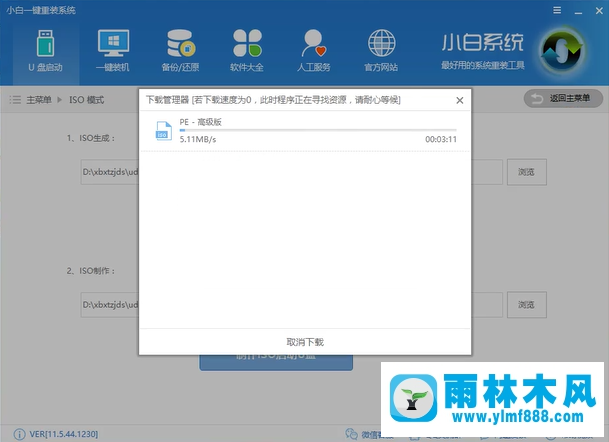Open the 软件大全 tab

point(247,51)
